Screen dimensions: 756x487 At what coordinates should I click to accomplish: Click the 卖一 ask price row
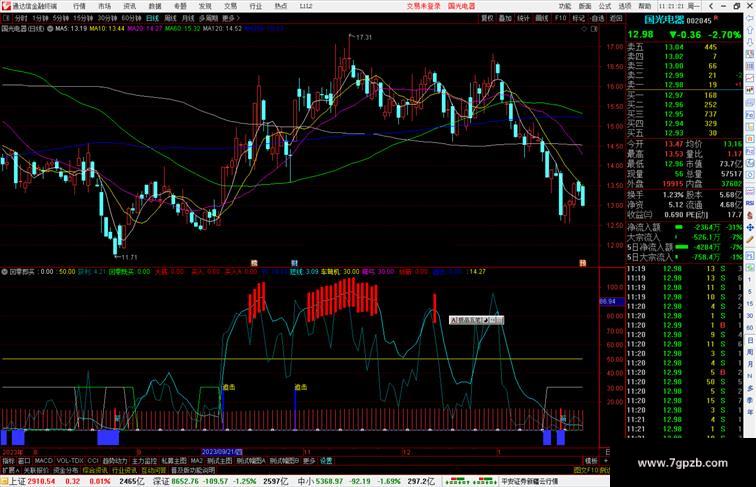click(684, 85)
